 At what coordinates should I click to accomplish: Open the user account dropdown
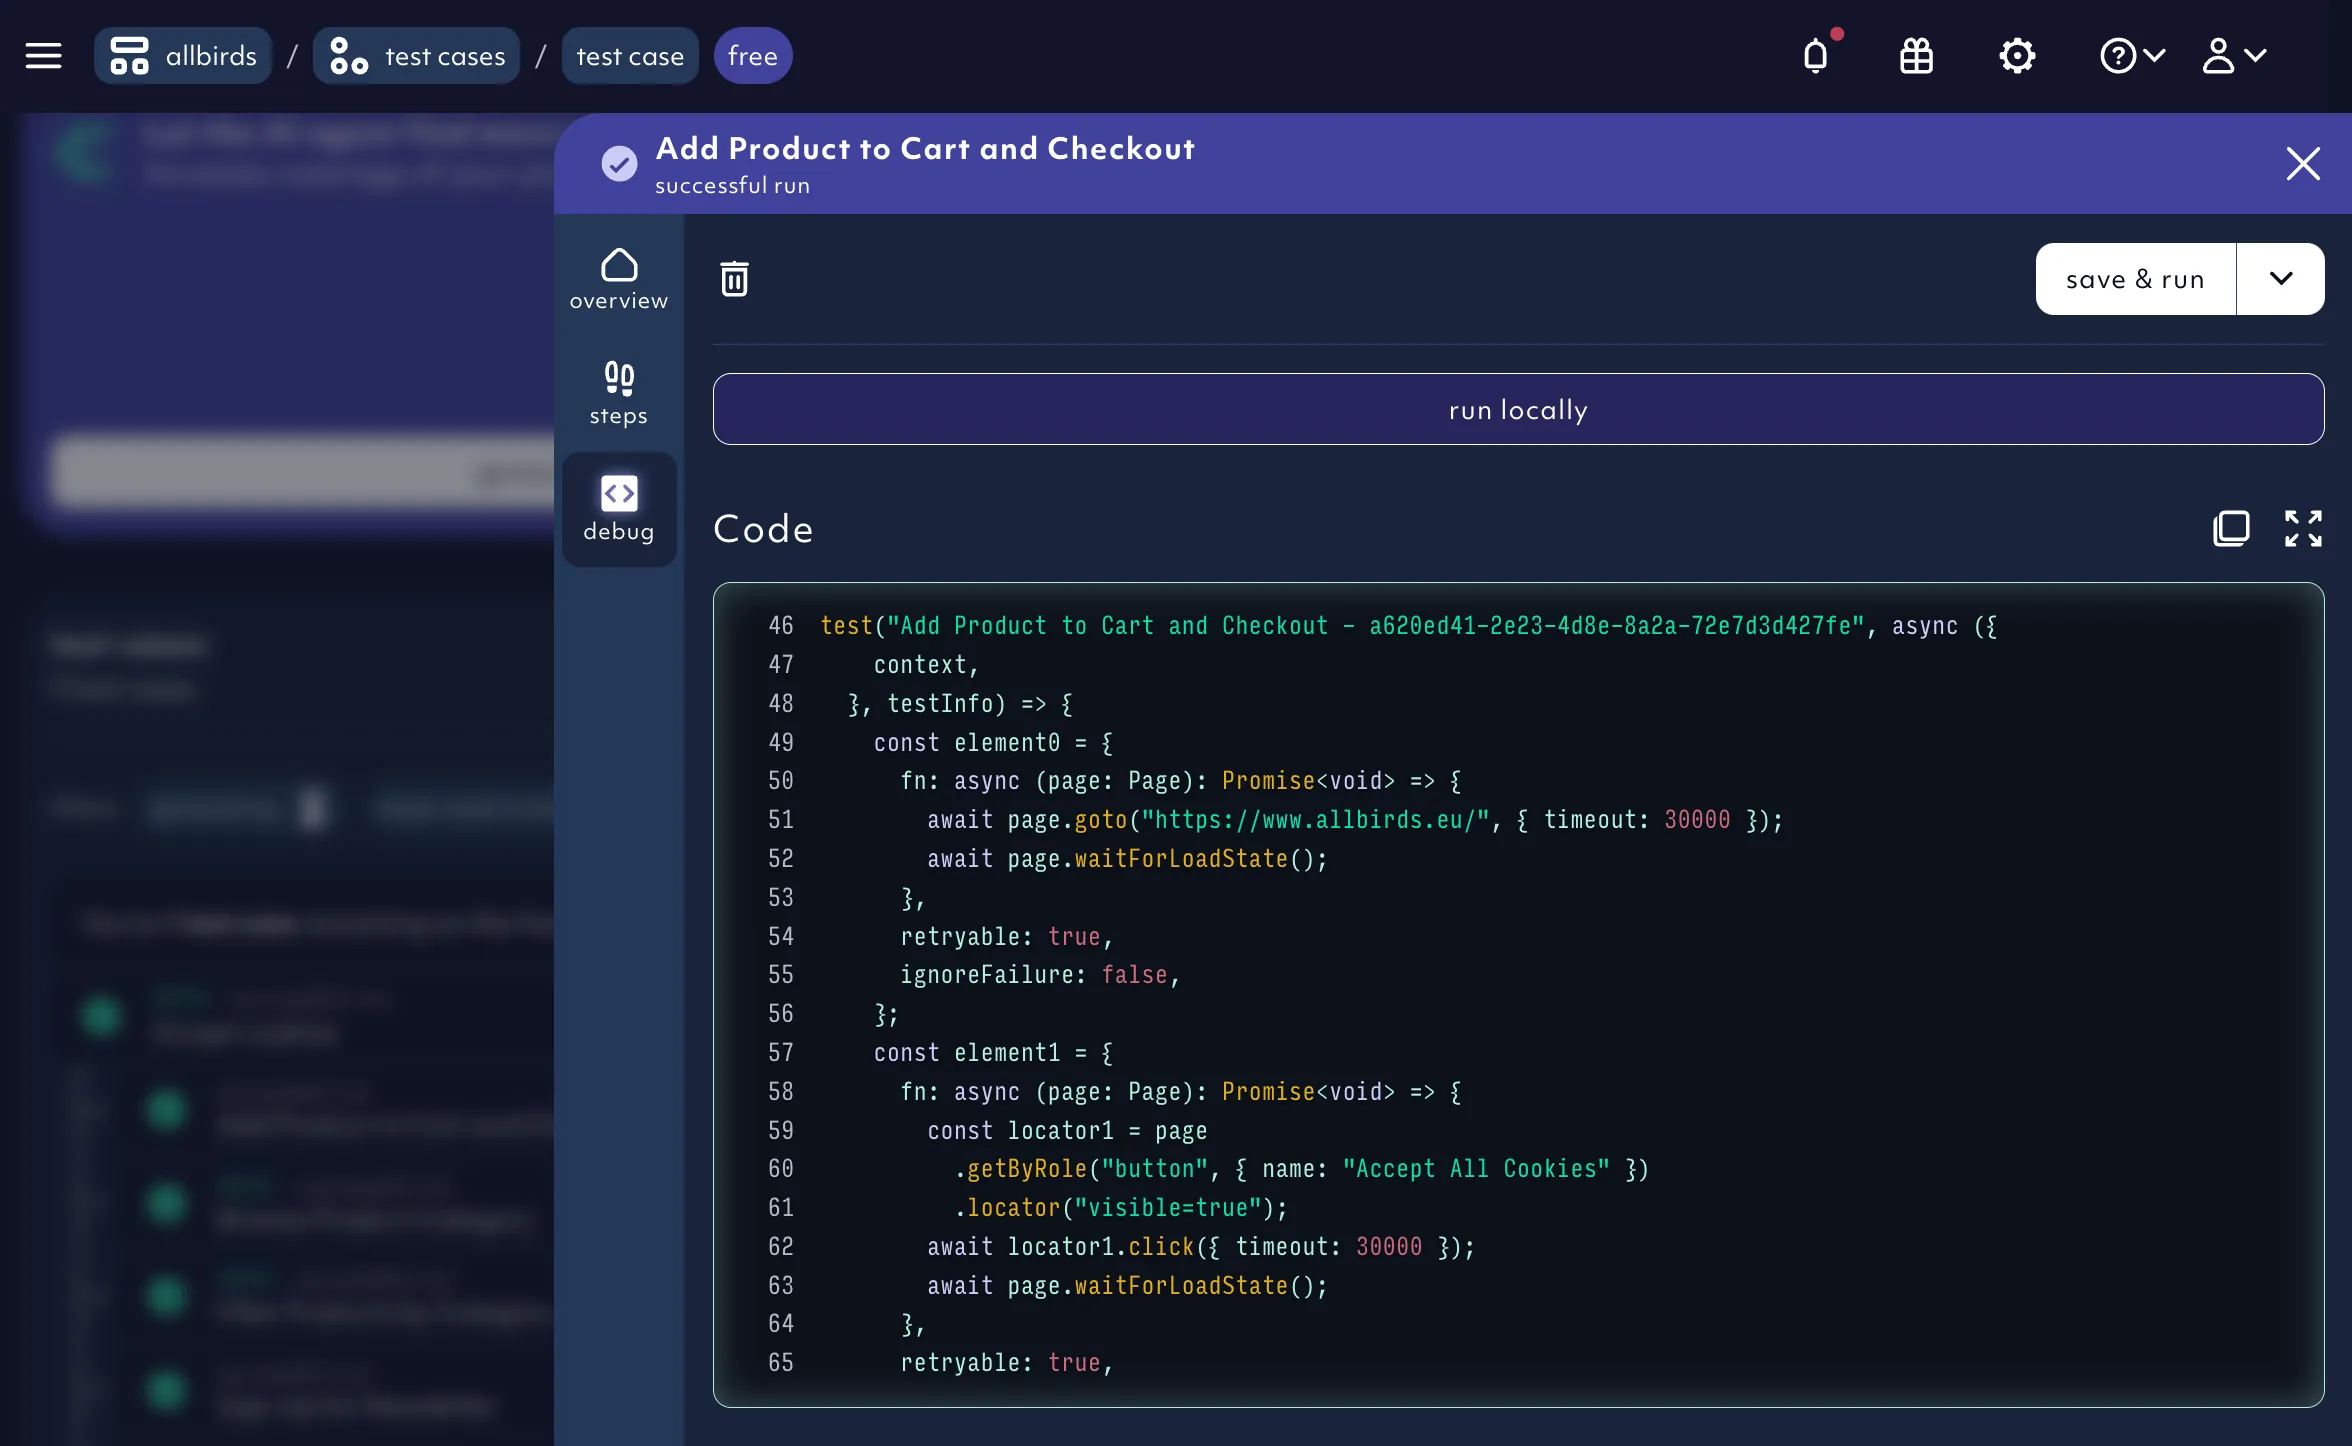pos(2234,56)
